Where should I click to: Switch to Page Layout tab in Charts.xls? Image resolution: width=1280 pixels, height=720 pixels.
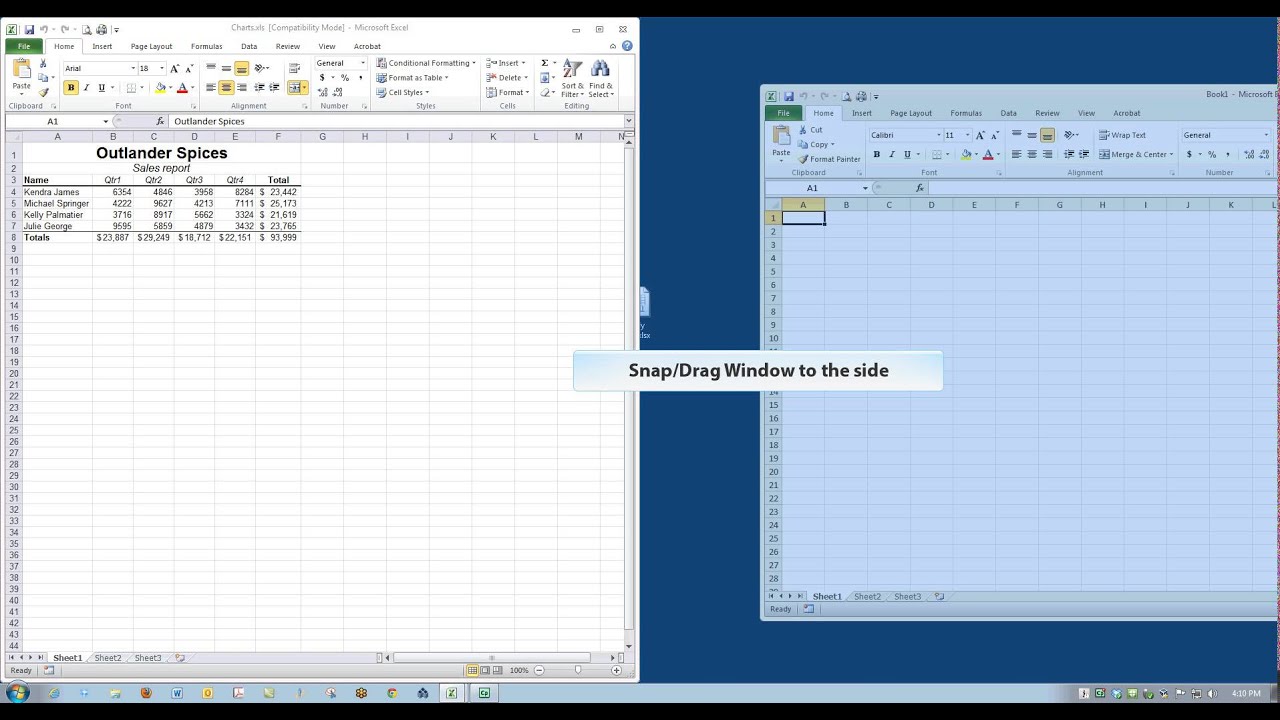(x=151, y=46)
